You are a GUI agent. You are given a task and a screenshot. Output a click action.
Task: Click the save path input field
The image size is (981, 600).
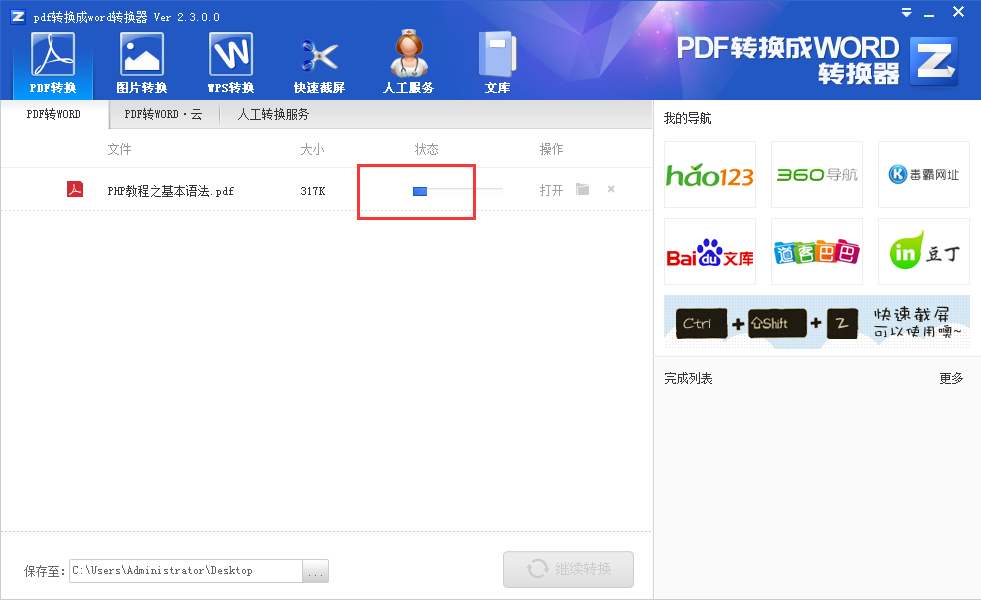coord(185,571)
